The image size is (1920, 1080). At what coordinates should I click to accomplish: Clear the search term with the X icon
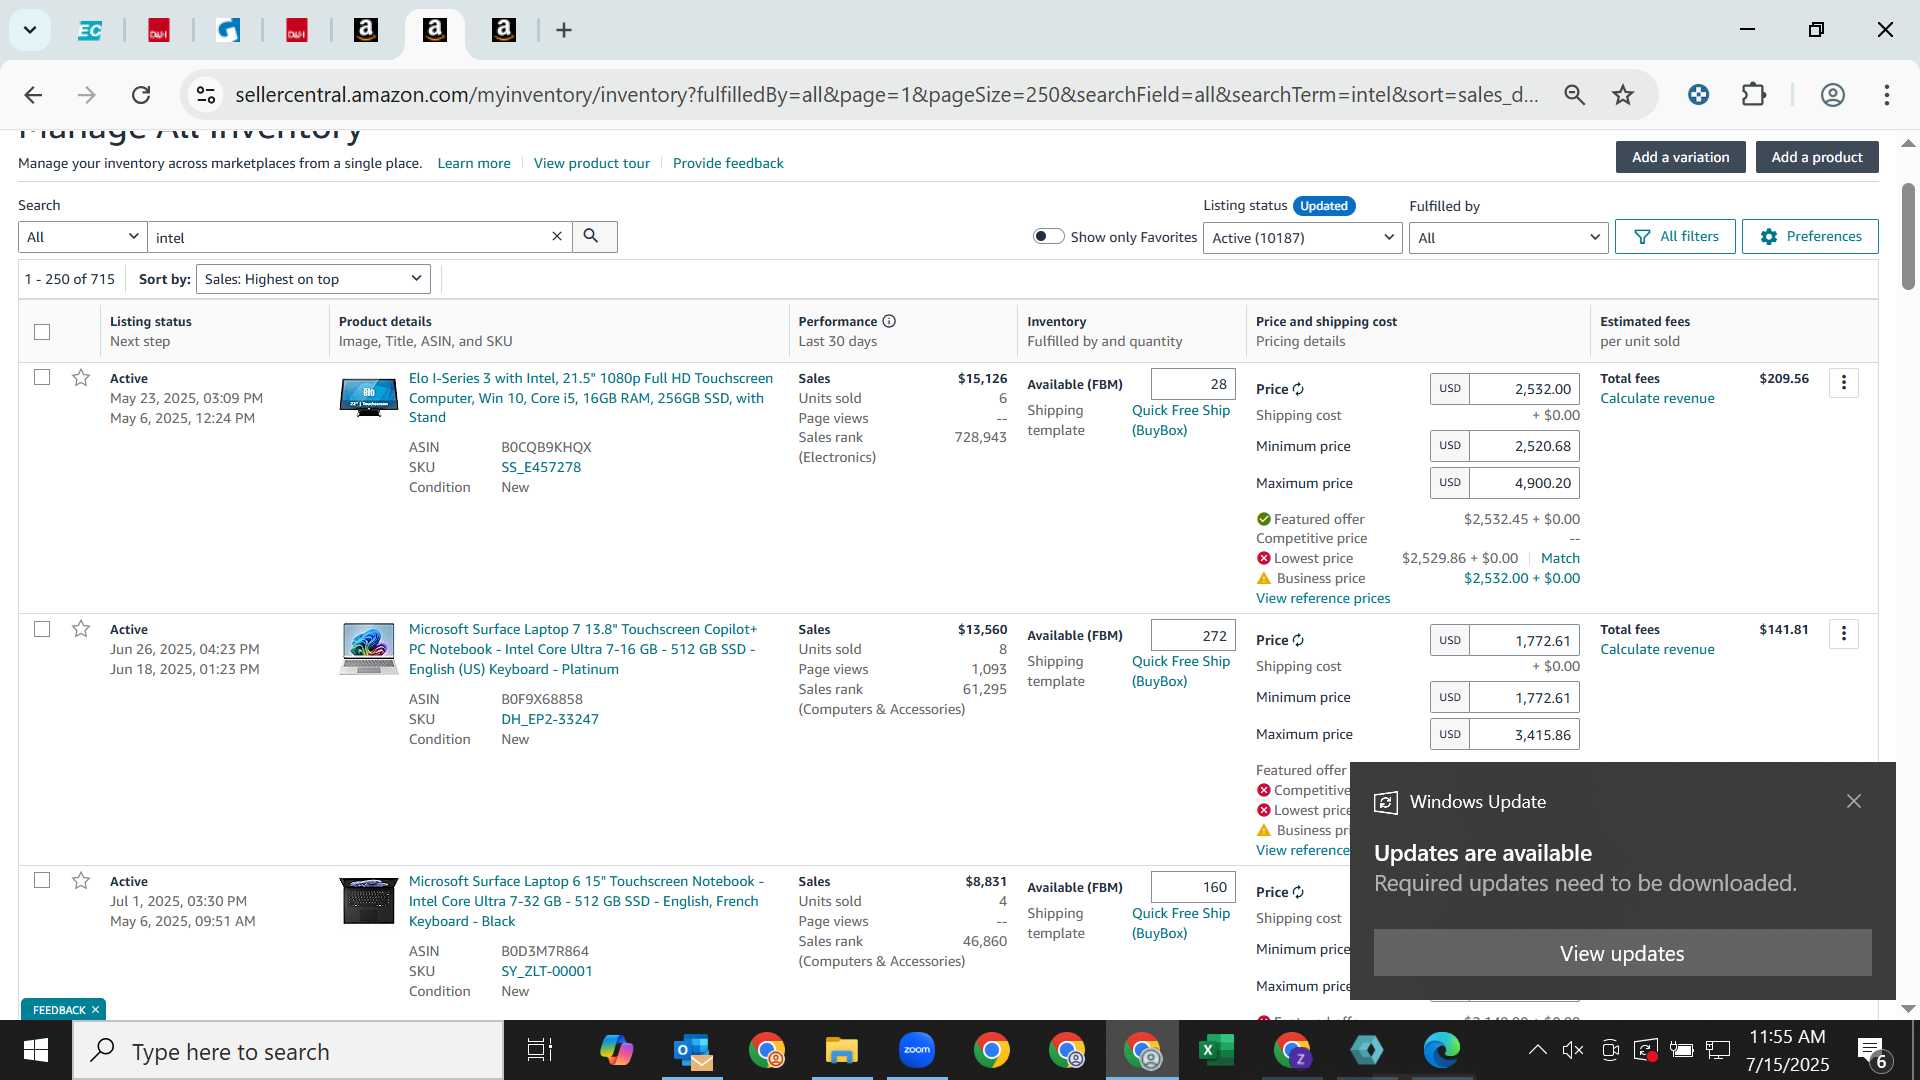557,237
